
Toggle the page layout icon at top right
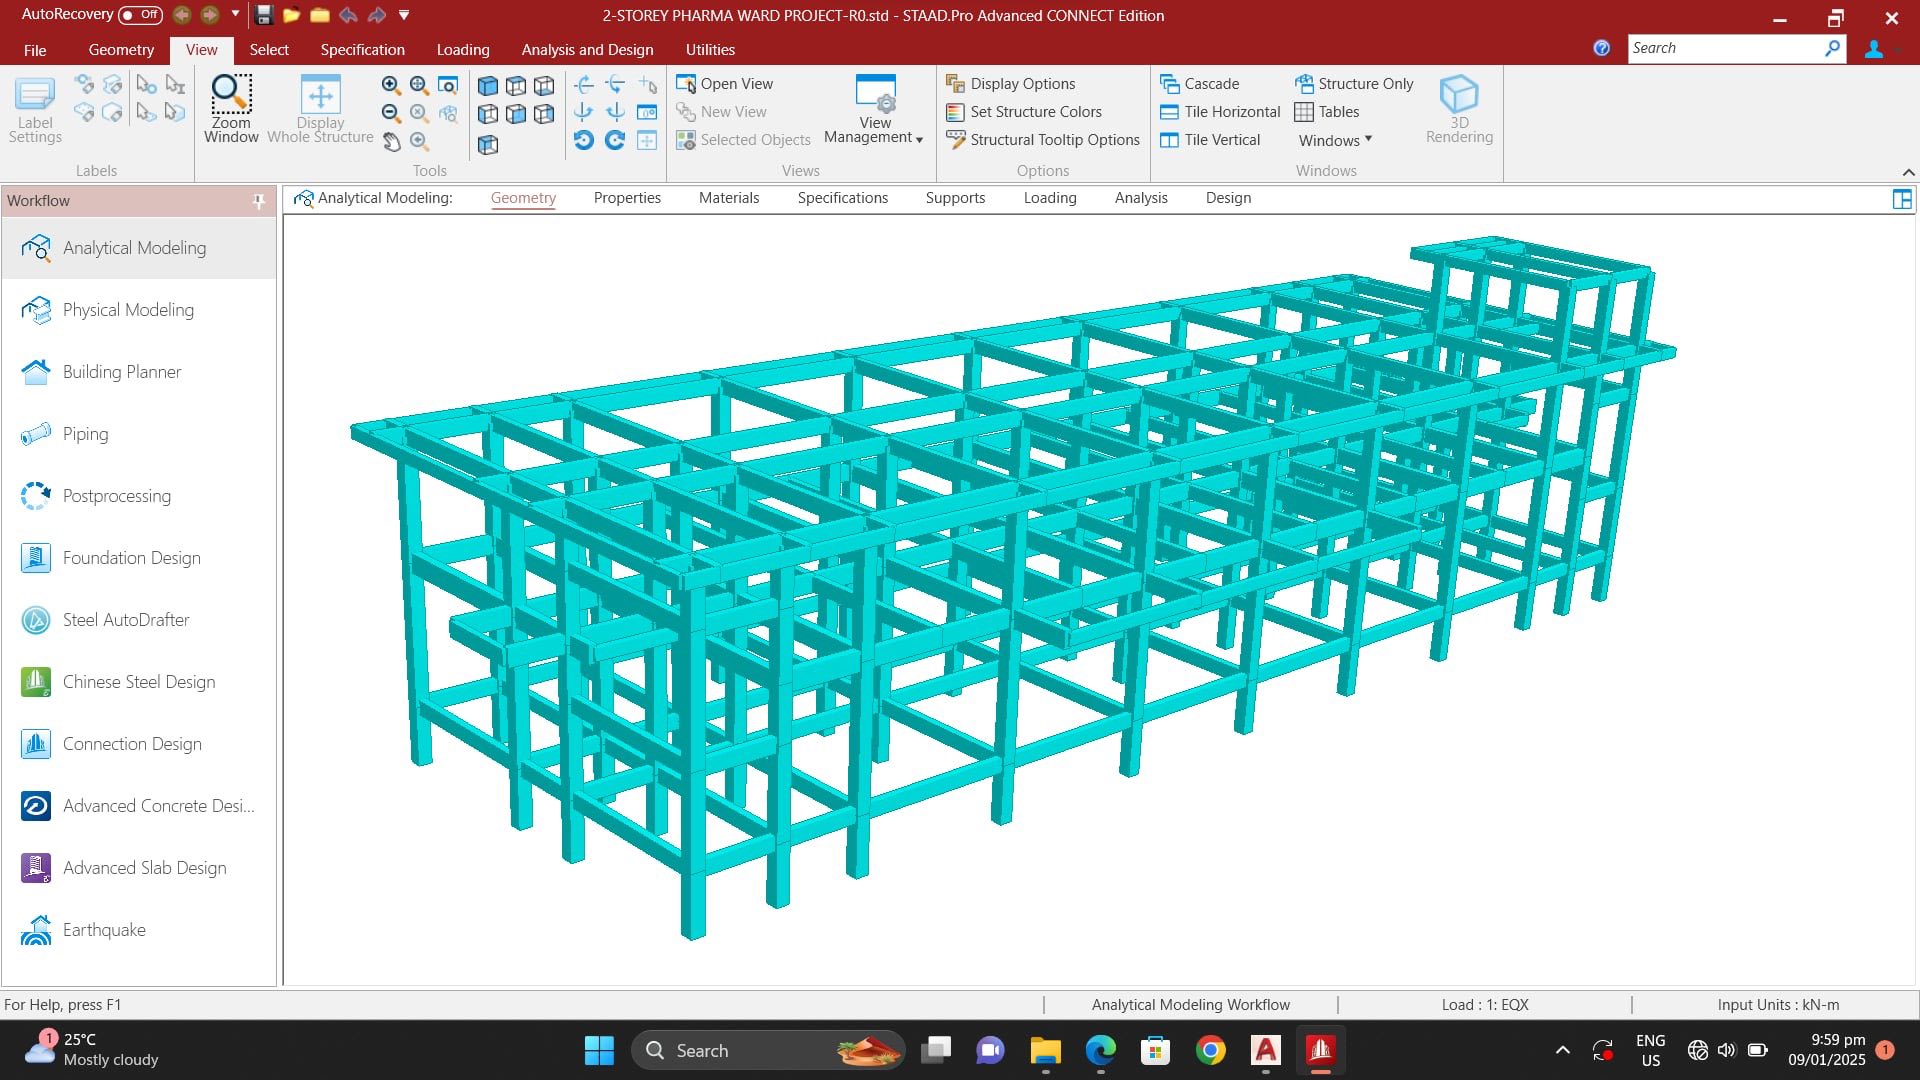[1902, 199]
